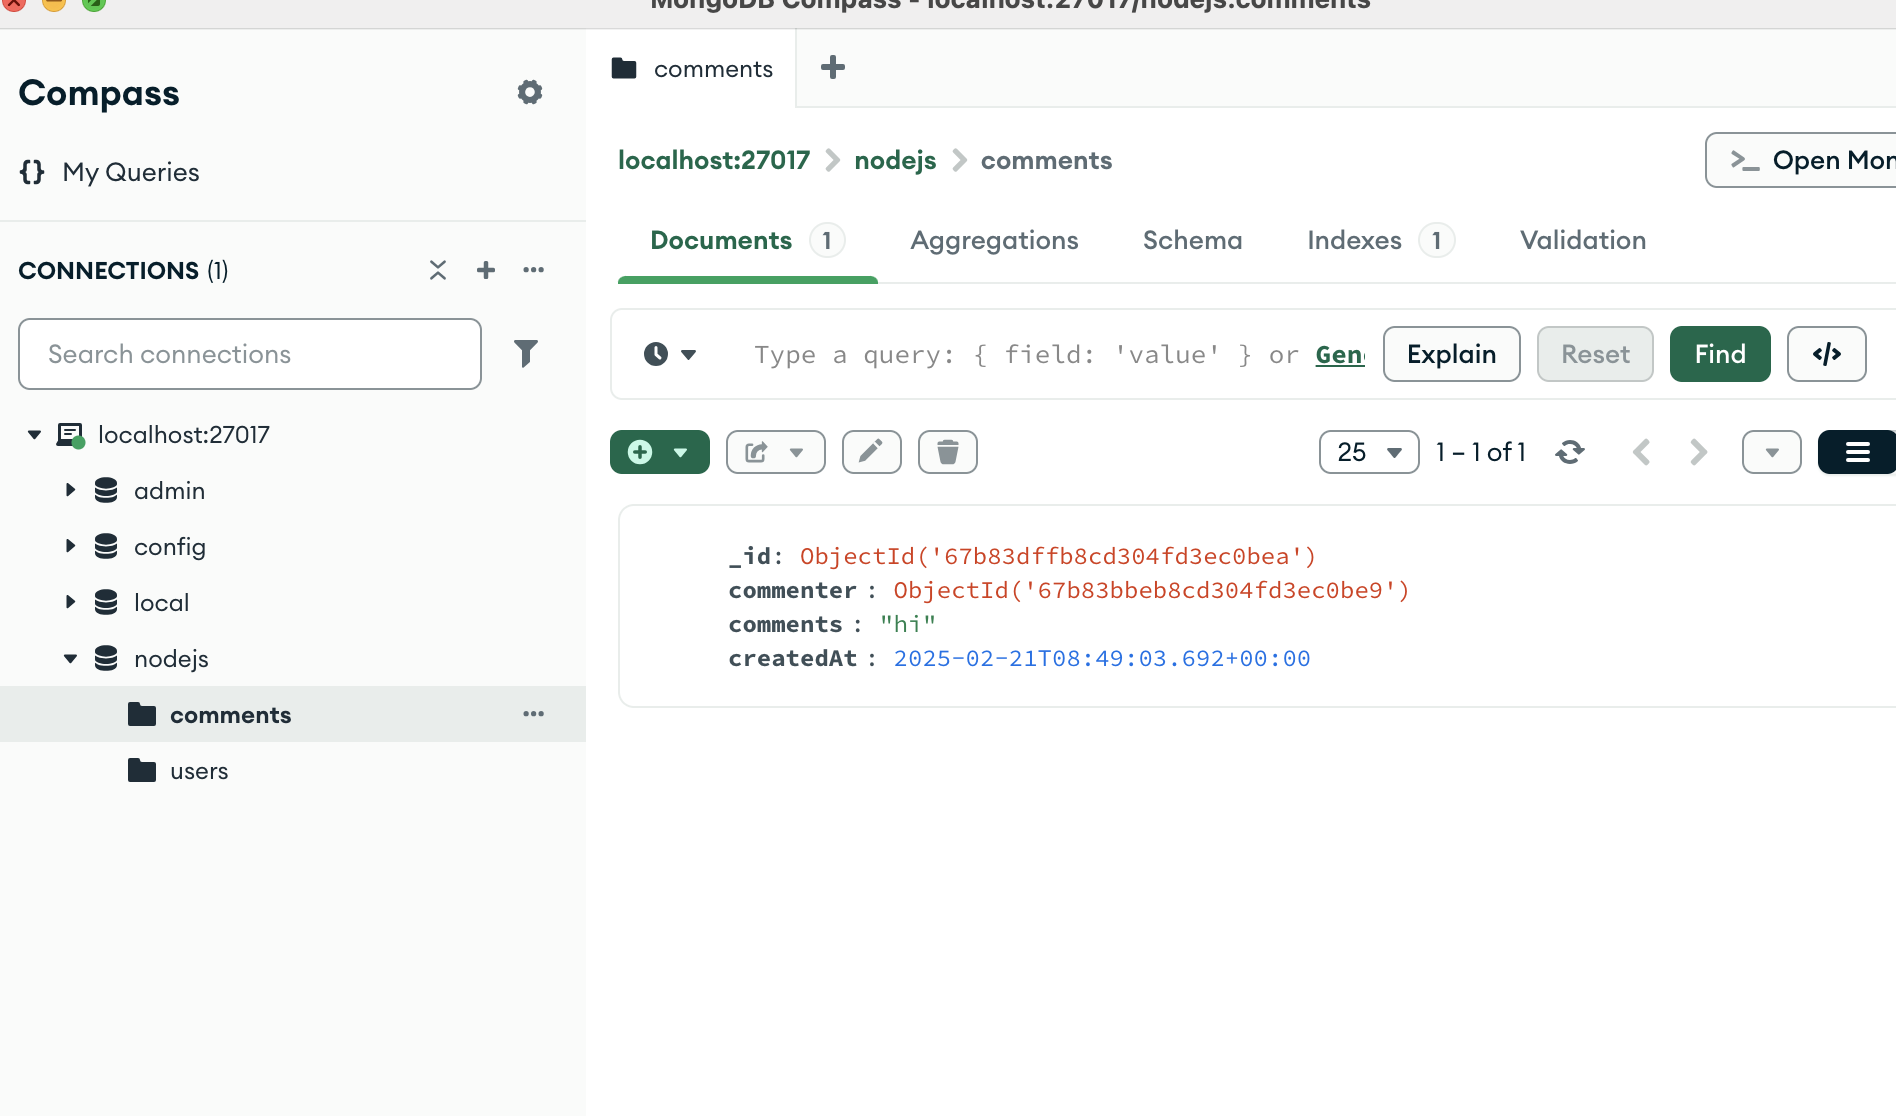Click the users collection folder icon
This screenshot has height=1116, width=1896.
(x=142, y=770)
